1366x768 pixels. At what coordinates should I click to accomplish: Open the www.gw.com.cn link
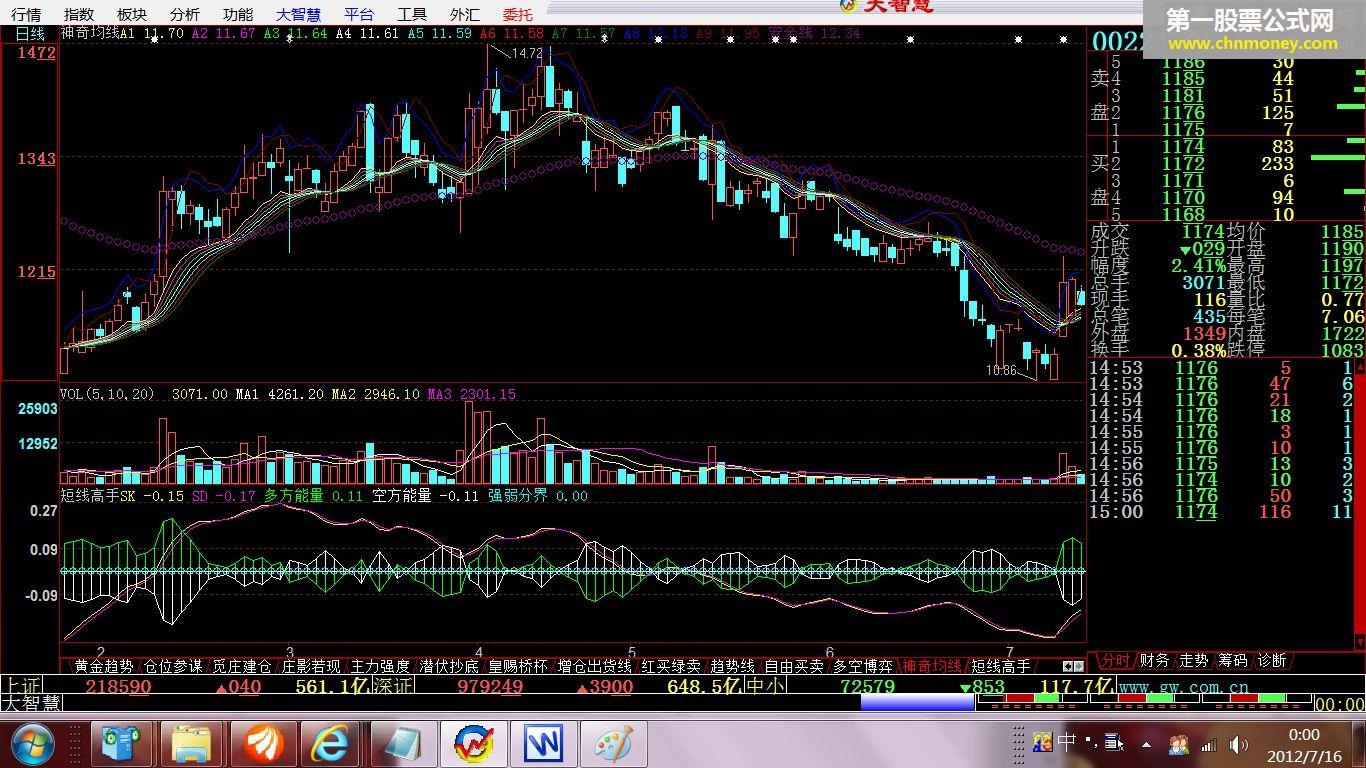click(x=1184, y=687)
